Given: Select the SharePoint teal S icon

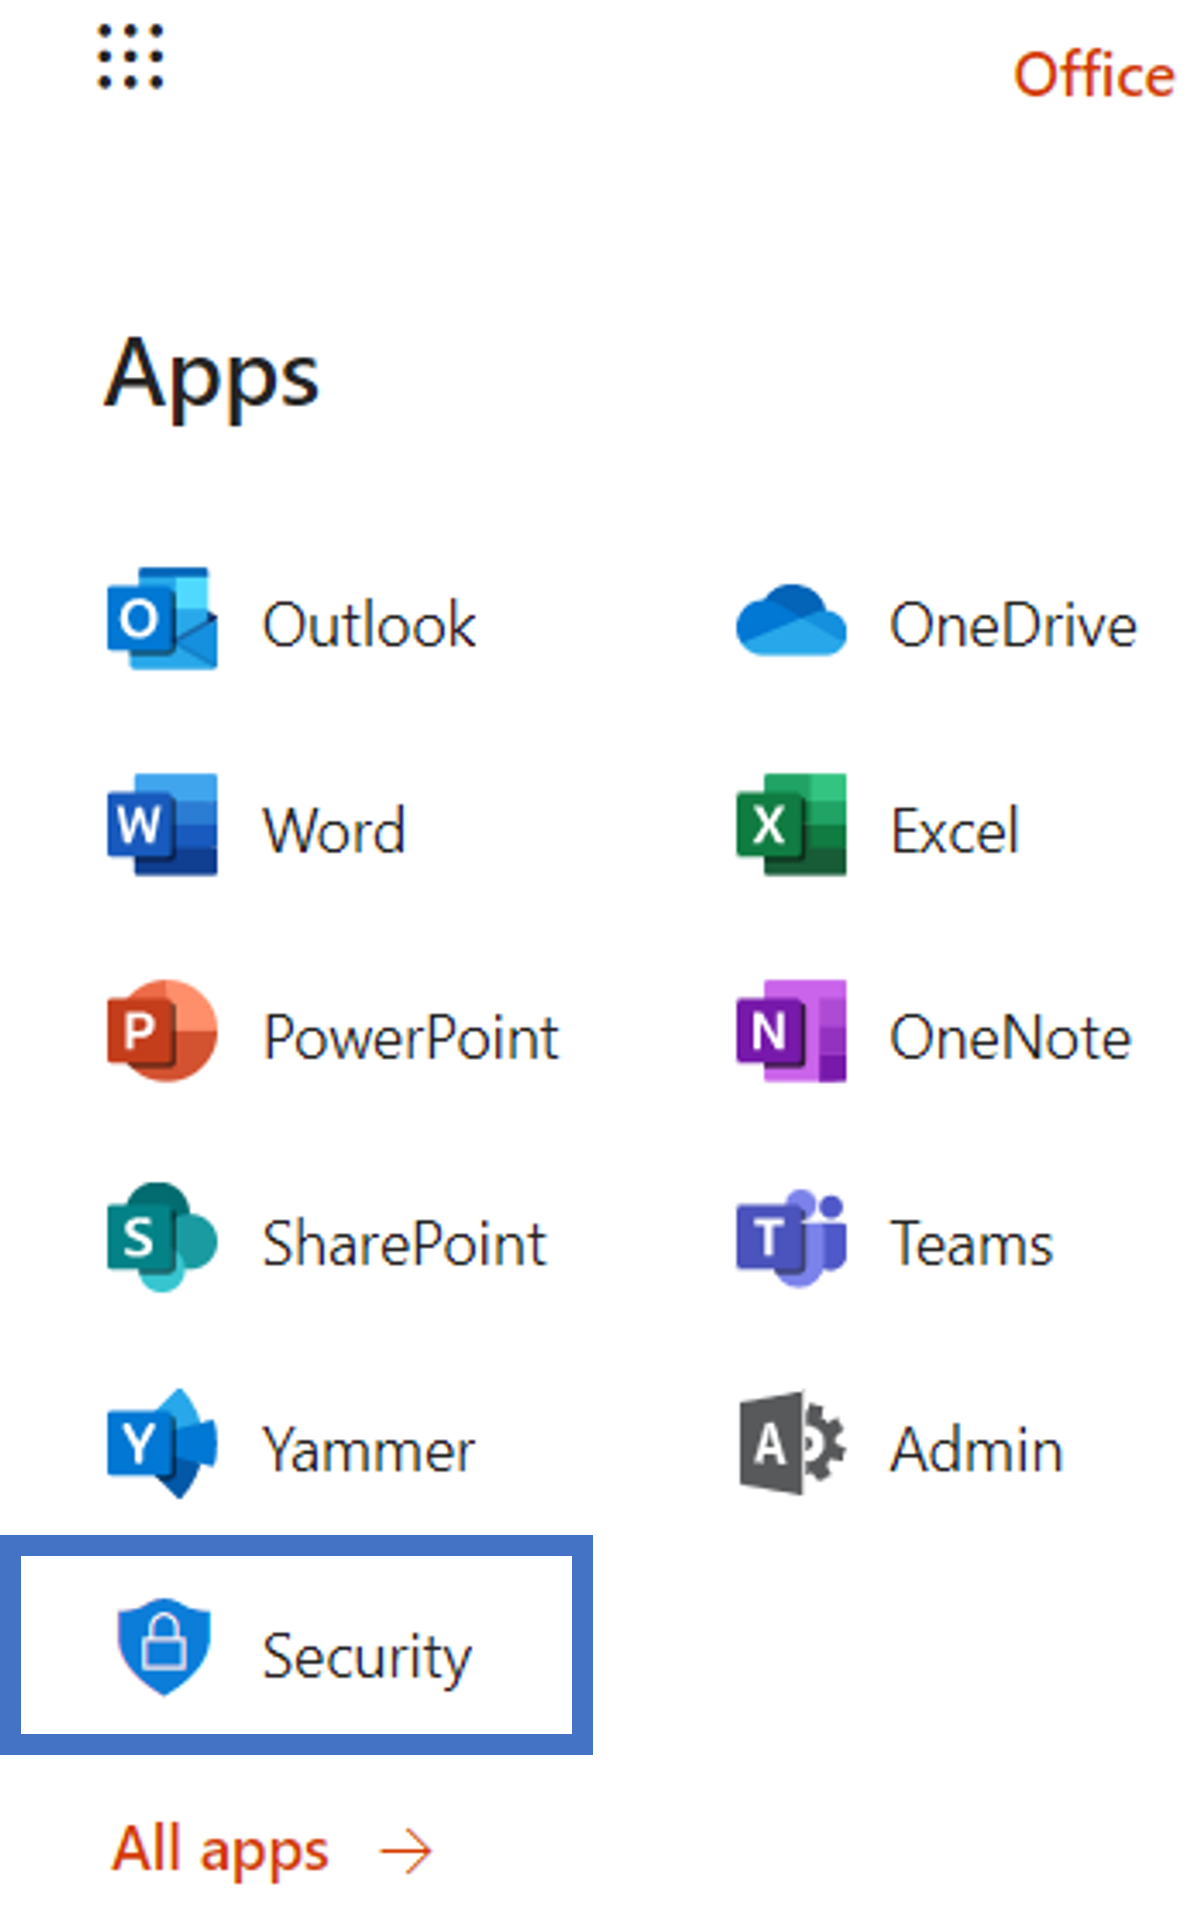Looking at the screenshot, I should pos(162,1237).
